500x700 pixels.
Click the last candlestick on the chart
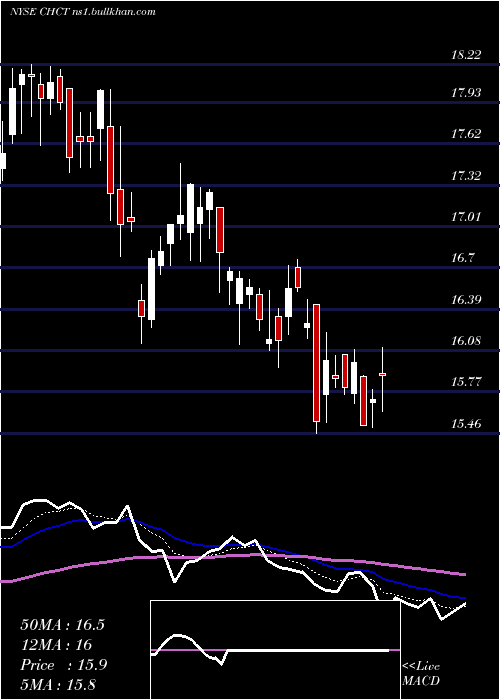click(383, 379)
